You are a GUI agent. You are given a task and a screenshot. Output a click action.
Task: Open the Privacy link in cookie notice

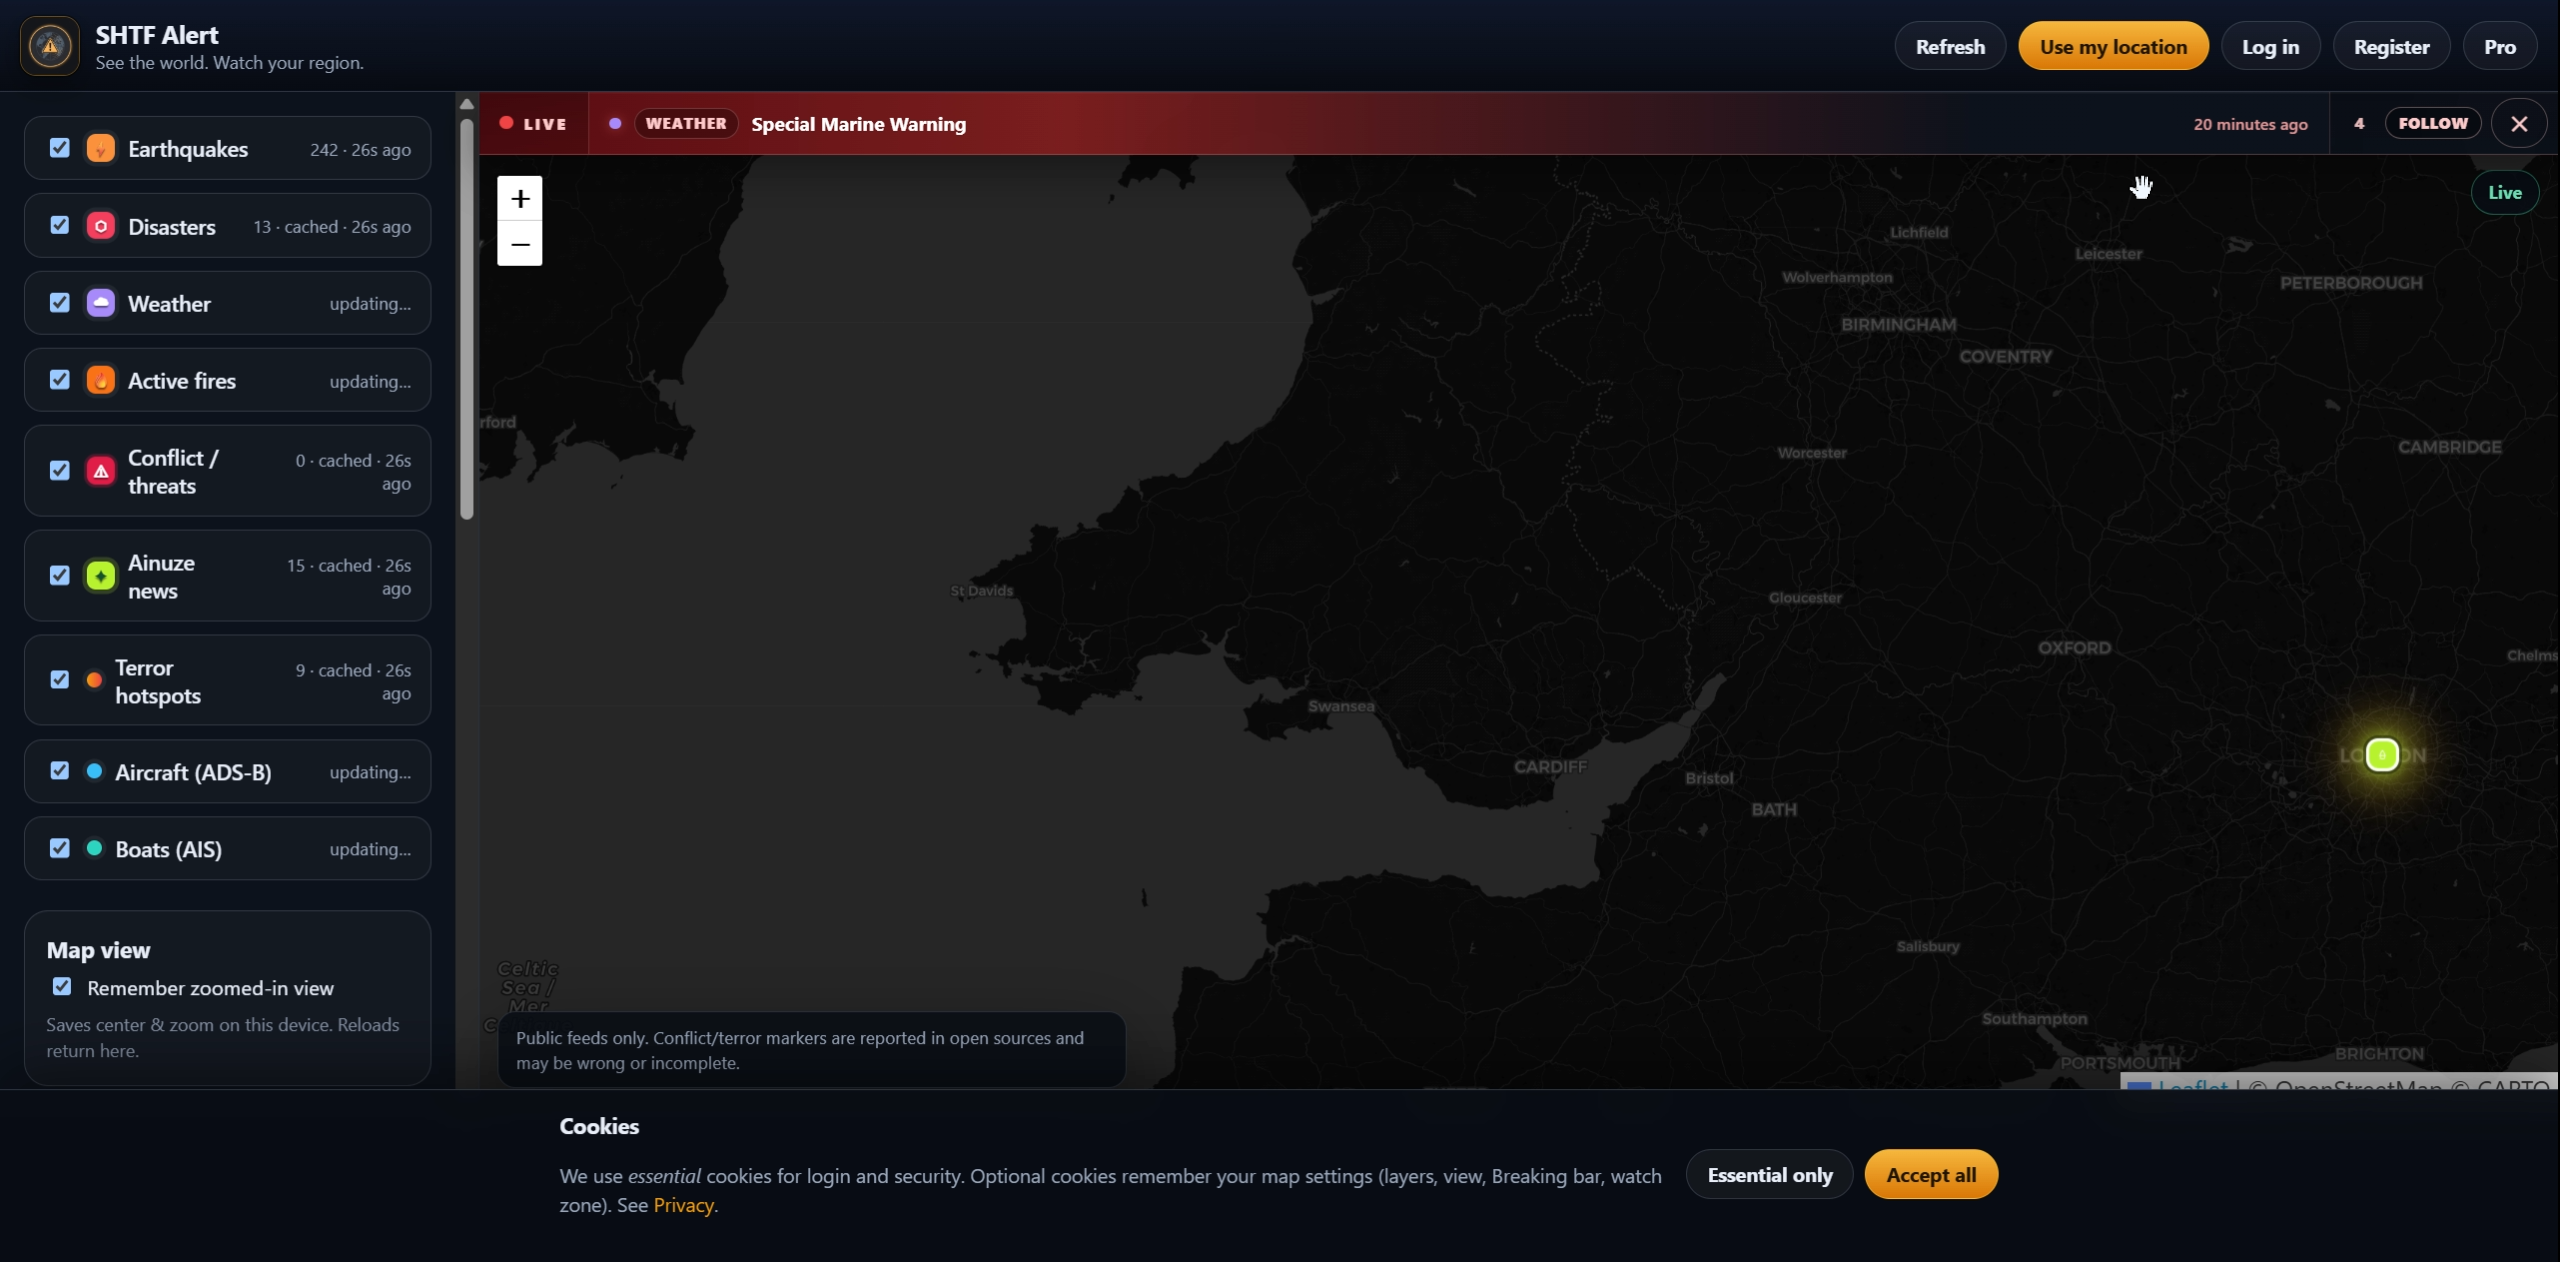pyautogui.click(x=683, y=1206)
